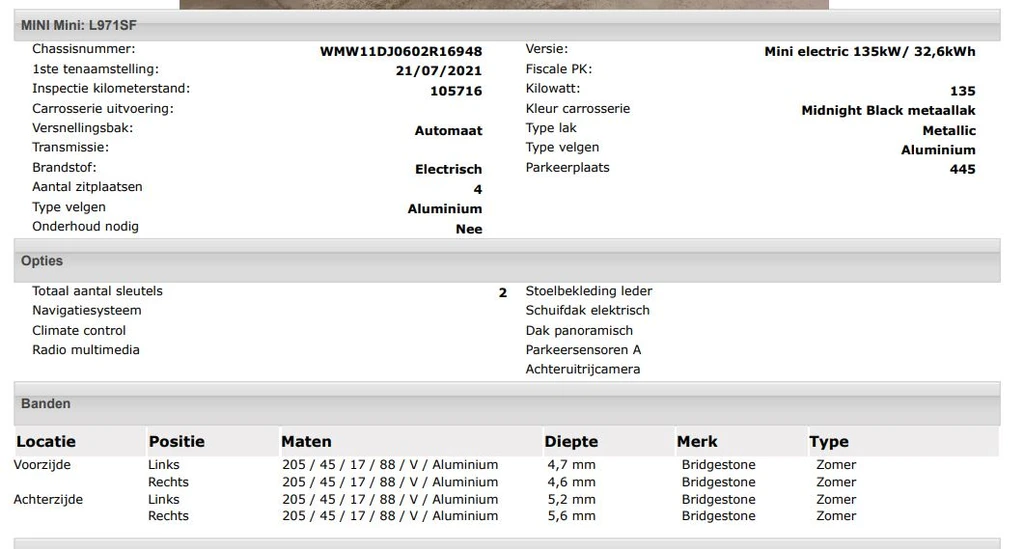Click the 'Dak panoramisch' option
The image size is (1024, 549).
[579, 330]
